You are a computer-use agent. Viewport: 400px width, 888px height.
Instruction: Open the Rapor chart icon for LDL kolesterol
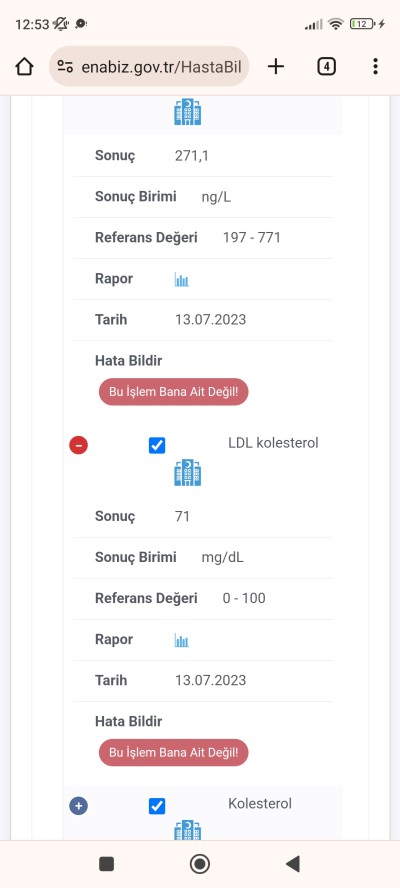coord(181,641)
